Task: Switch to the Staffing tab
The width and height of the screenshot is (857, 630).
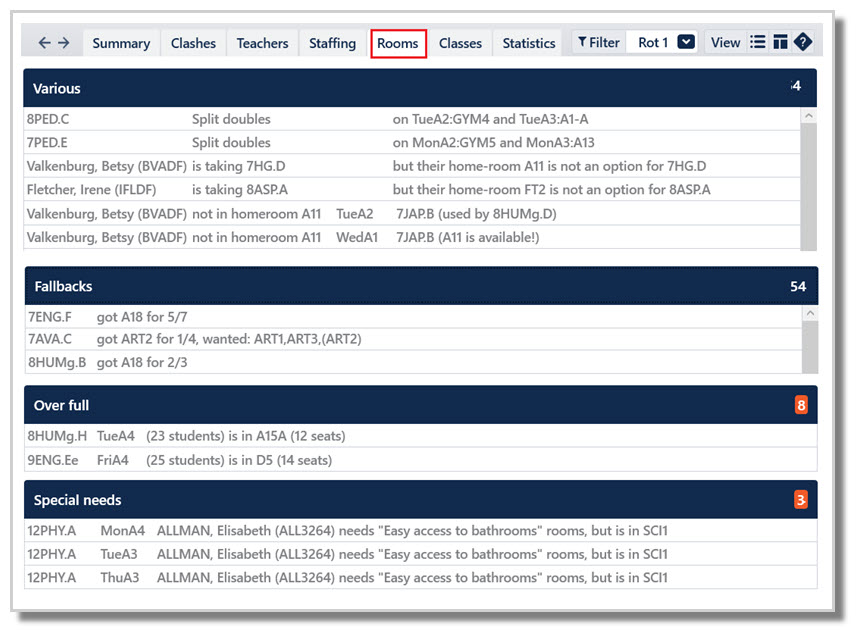Action: pos(332,43)
